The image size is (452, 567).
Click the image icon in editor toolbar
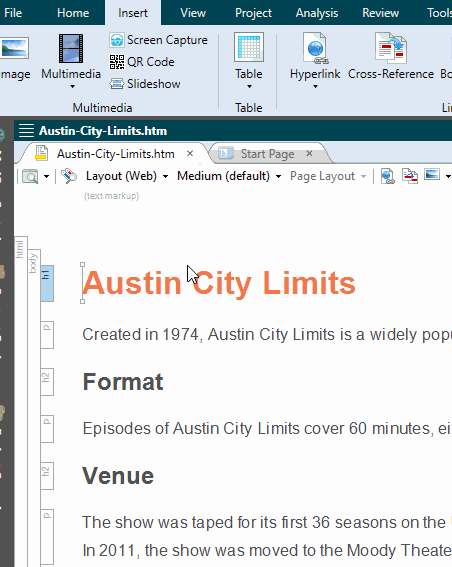tap(432, 175)
